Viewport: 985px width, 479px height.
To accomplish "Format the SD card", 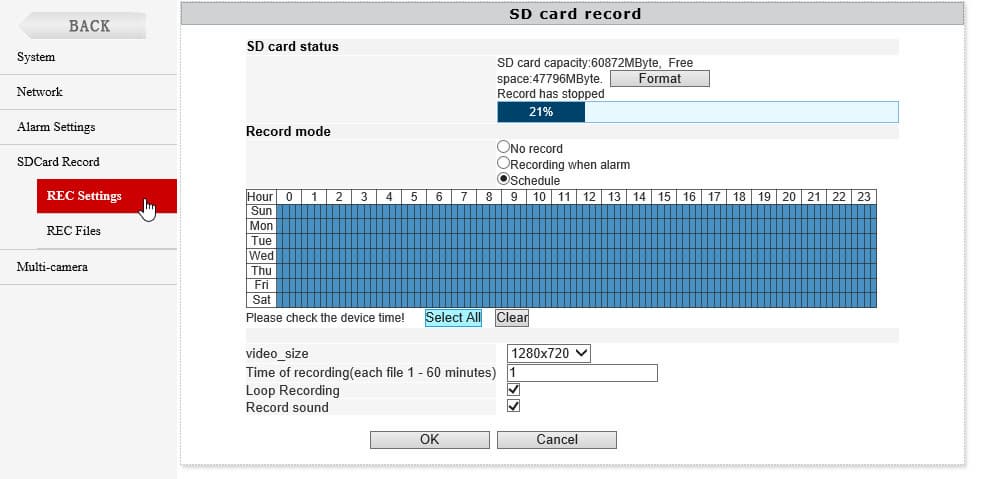I will point(660,78).
